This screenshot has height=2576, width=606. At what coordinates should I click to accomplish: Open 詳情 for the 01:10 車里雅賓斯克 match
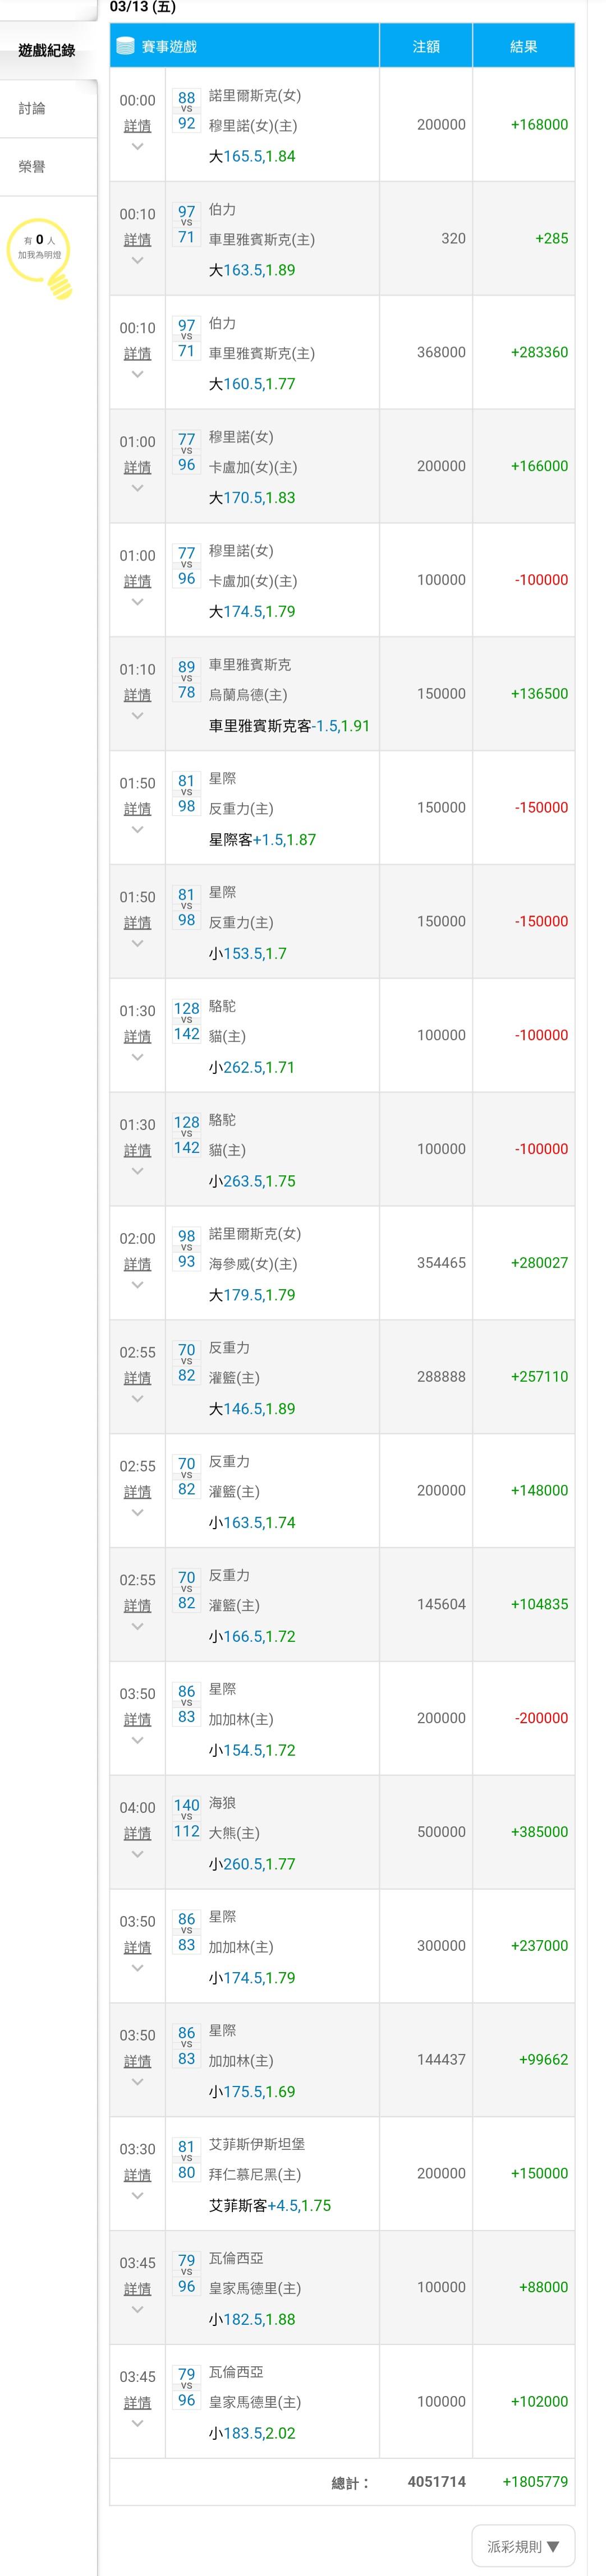137,695
